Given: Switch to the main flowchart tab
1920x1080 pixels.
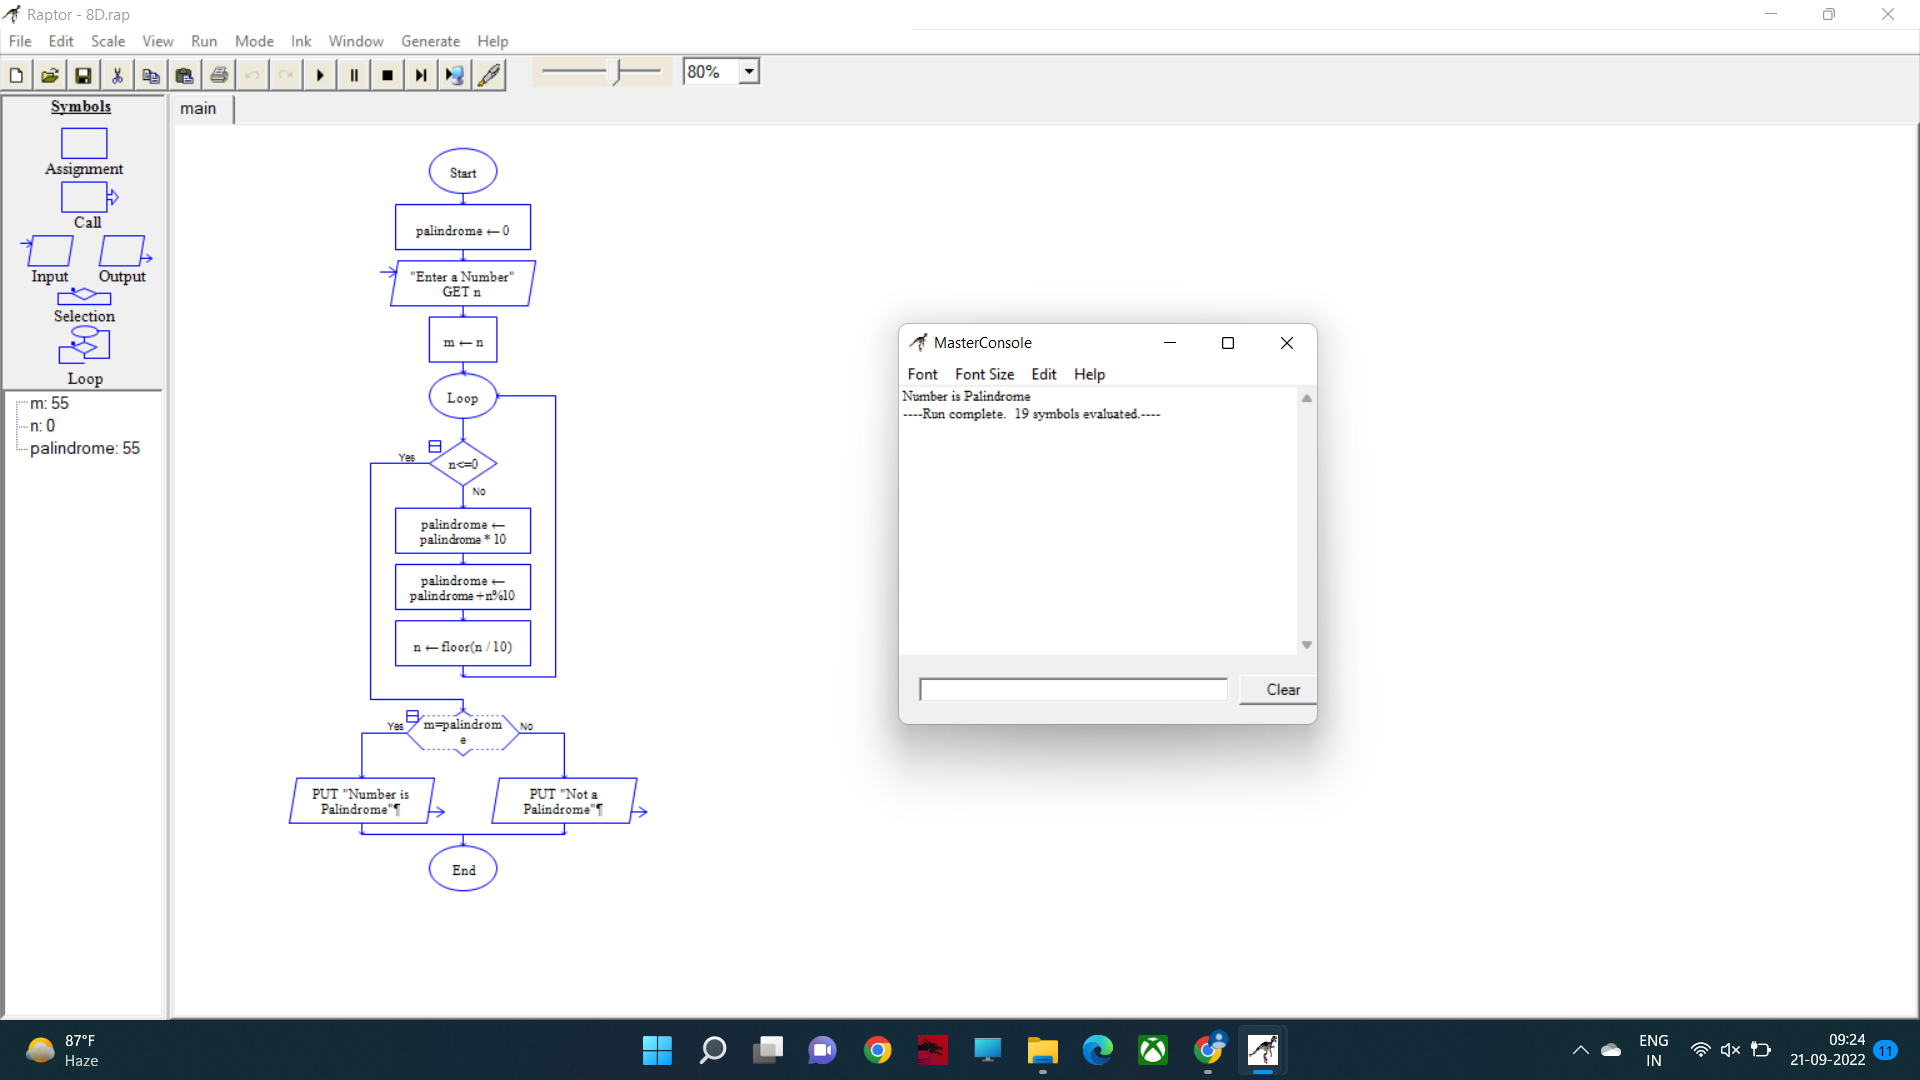Looking at the screenshot, I should (x=198, y=108).
